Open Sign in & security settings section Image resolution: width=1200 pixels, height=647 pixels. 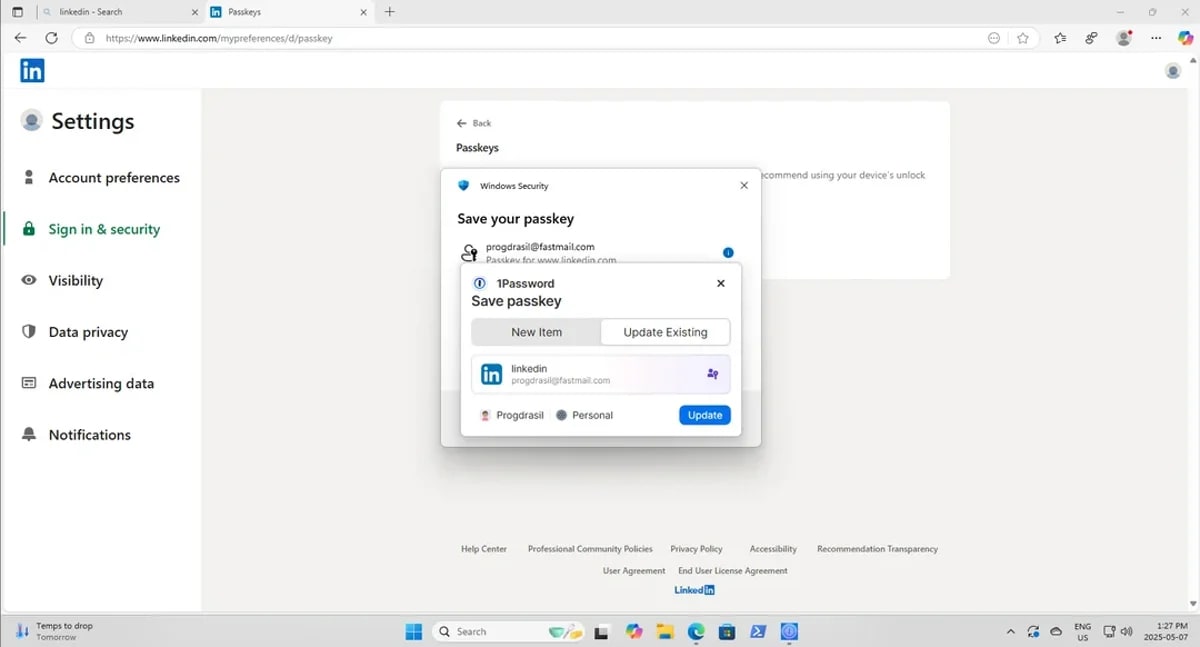click(104, 229)
